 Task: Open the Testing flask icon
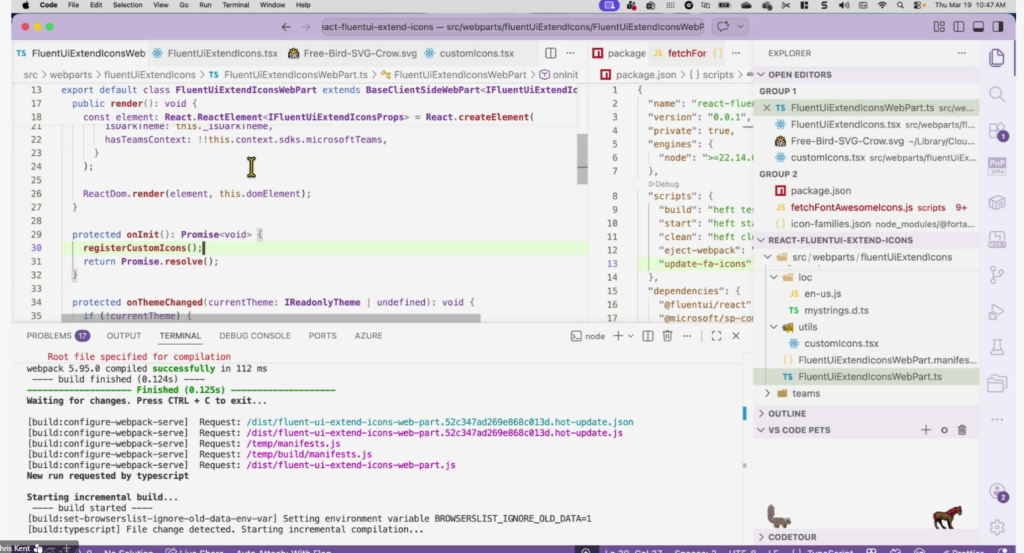click(996, 346)
